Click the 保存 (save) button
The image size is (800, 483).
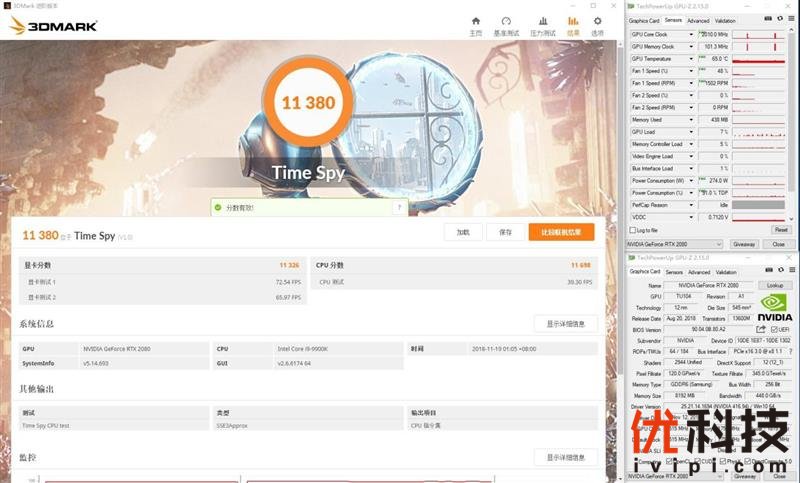pyautogui.click(x=505, y=232)
